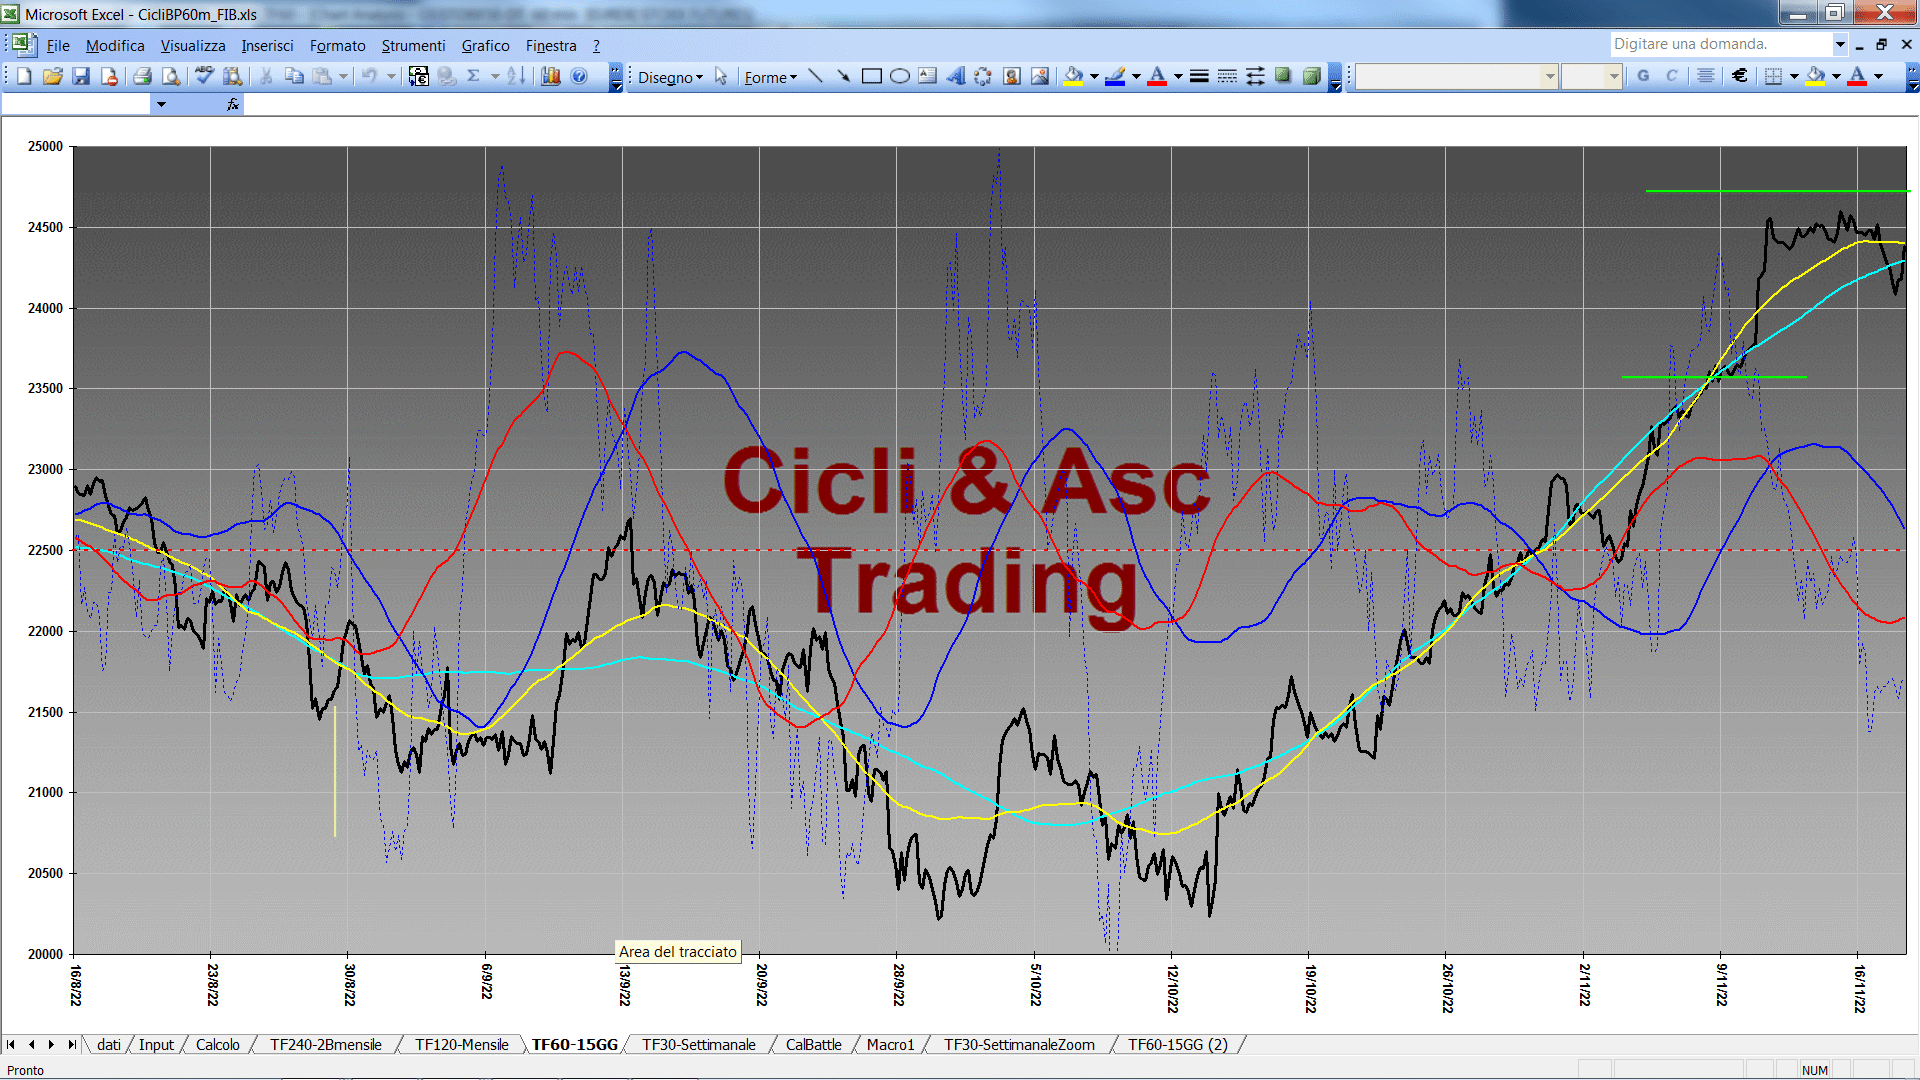Click the Open file folder icon
Screen dimensions: 1920x1080
52,76
